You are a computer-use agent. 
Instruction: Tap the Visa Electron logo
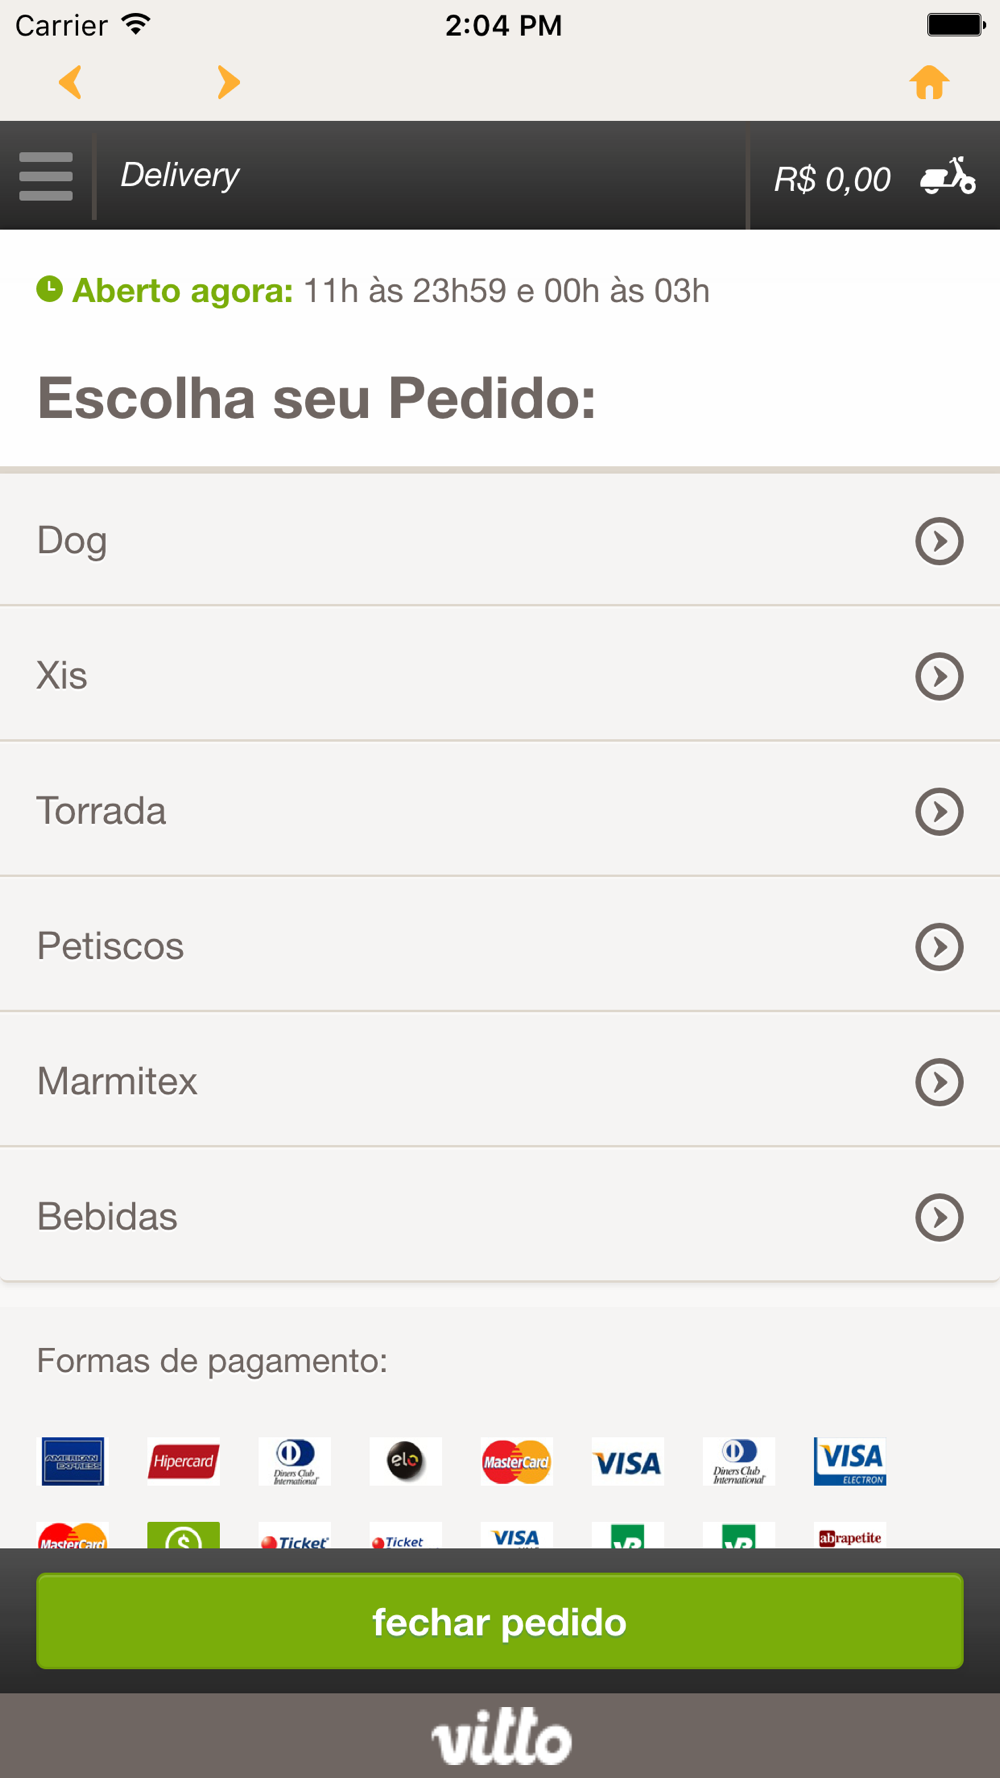coord(850,1461)
